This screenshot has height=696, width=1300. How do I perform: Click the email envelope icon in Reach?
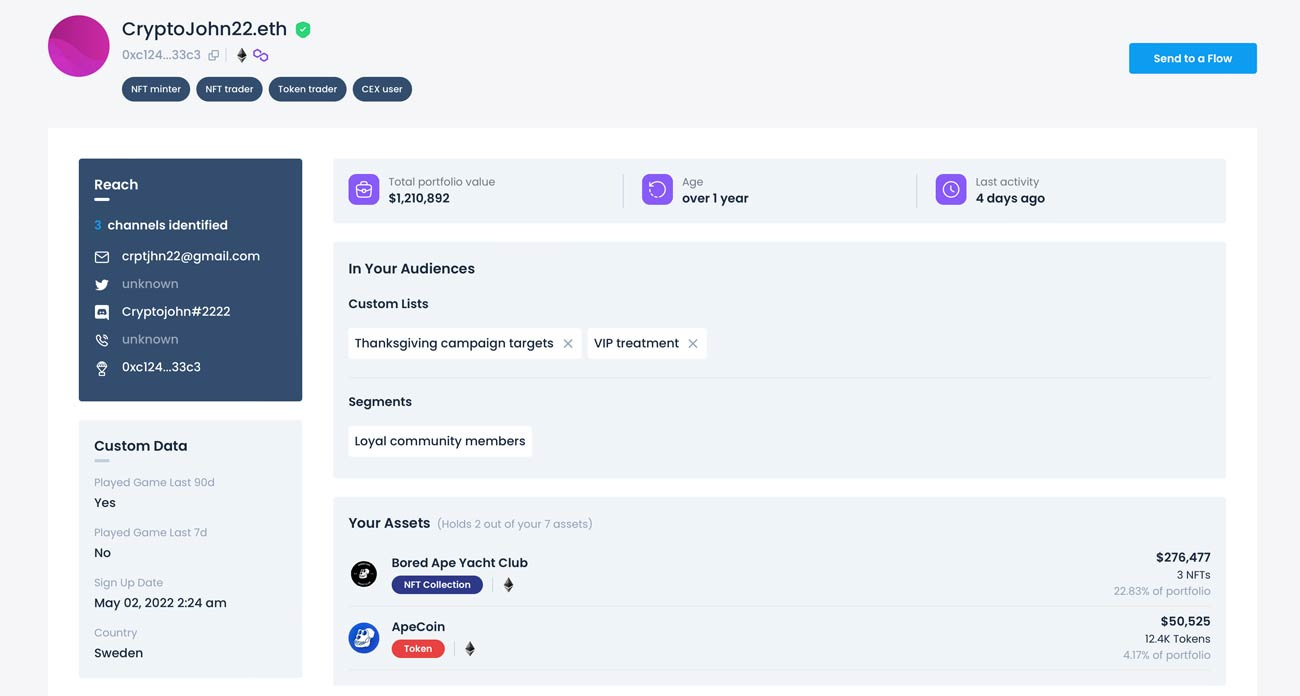(x=102, y=257)
